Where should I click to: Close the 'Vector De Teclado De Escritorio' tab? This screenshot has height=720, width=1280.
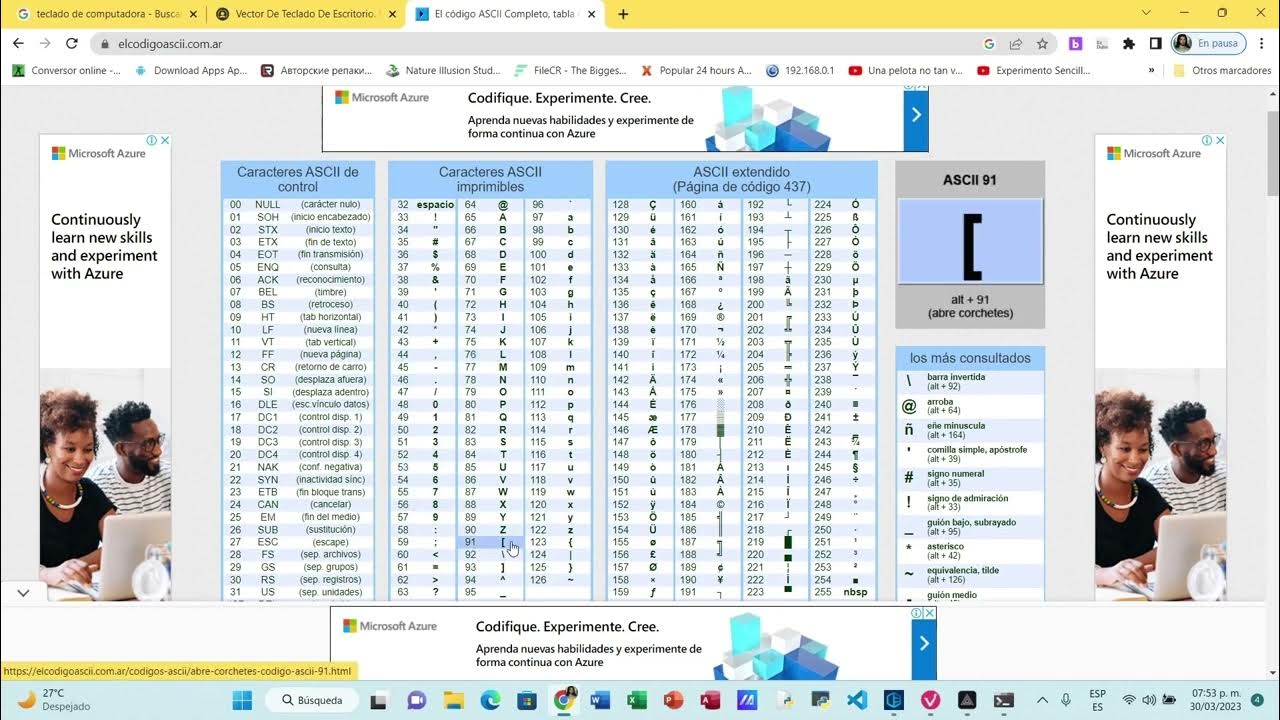coord(390,15)
